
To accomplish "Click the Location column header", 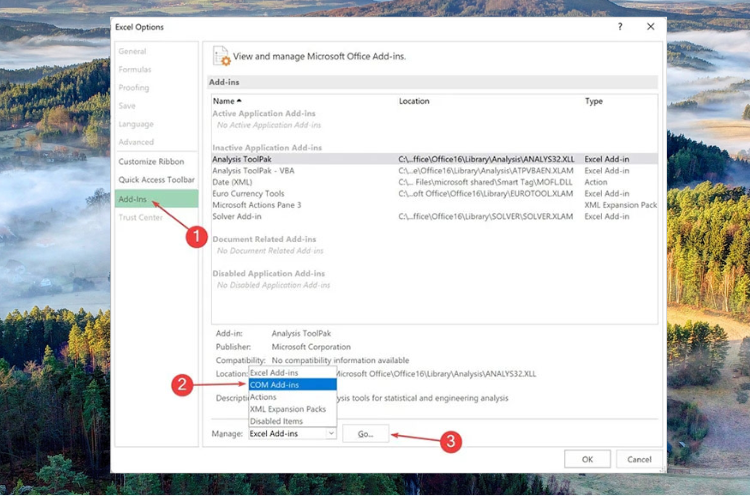I will click(x=414, y=101).
